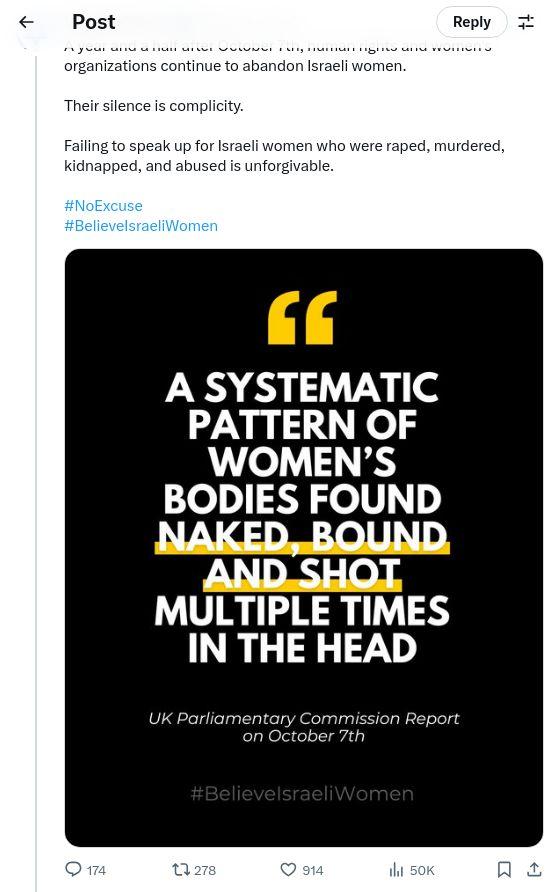Click the 278 reposts count
Viewport: 560px width, 892px height.
click(x=205, y=870)
